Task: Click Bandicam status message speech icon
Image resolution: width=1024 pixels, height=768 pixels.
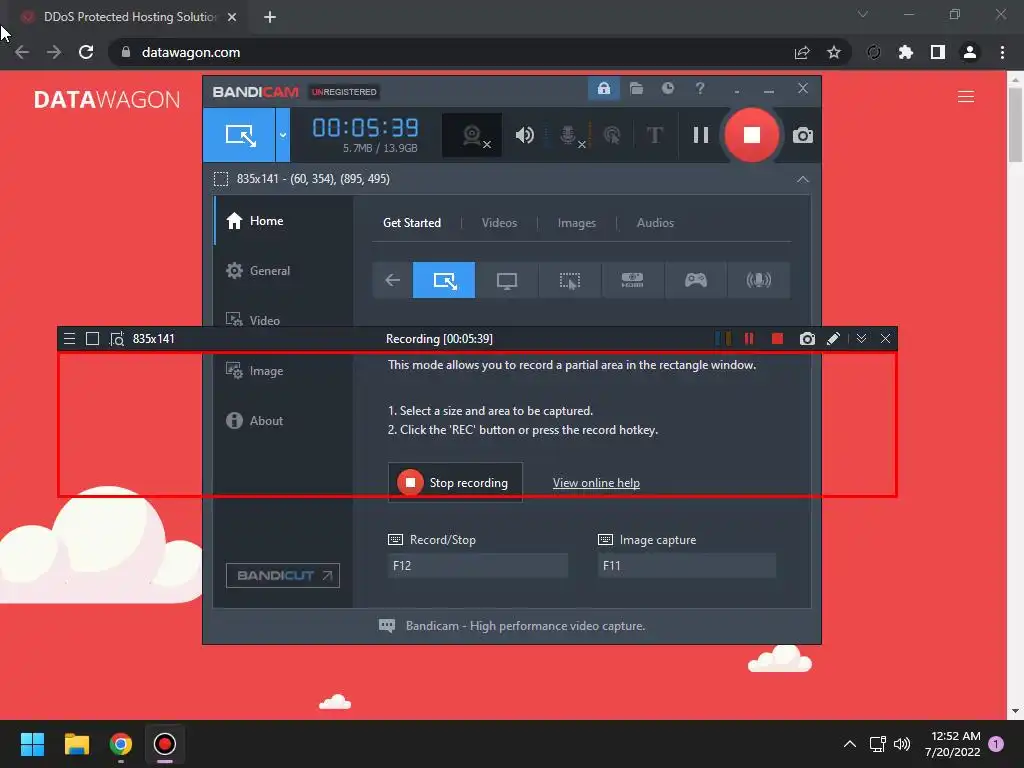Action: pyautogui.click(x=387, y=626)
